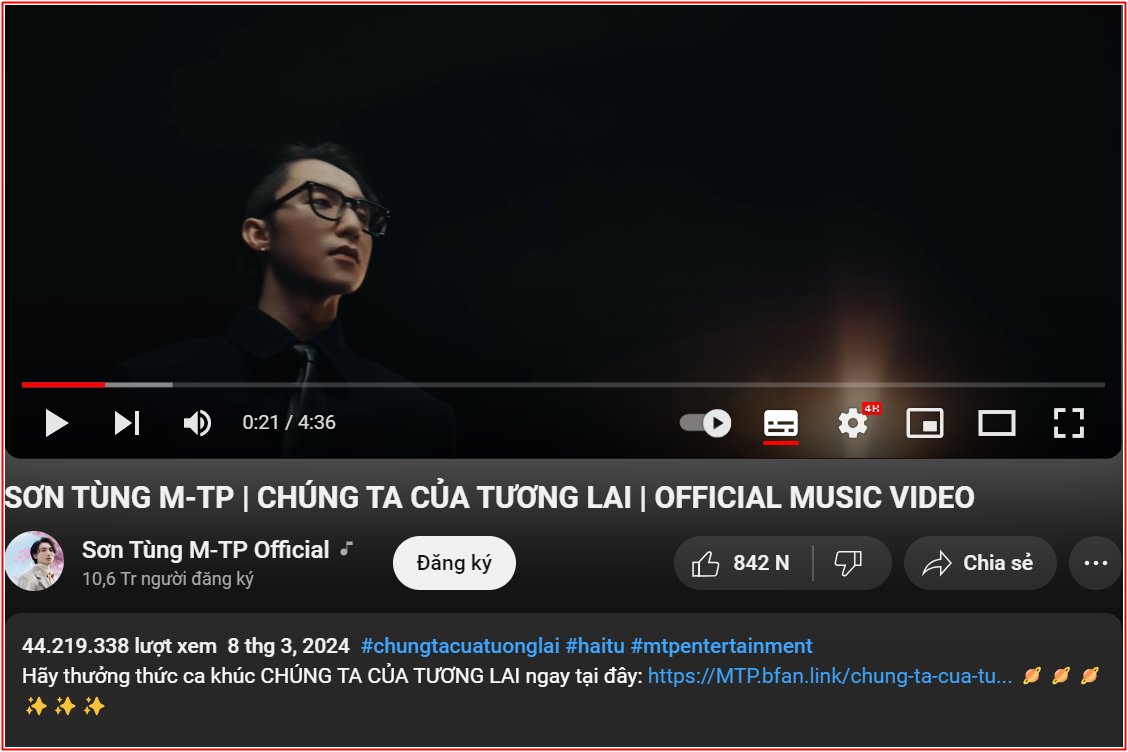Open the MTP.bfan.link URL in description
Screen dimensions: 1128x752
pos(830,676)
